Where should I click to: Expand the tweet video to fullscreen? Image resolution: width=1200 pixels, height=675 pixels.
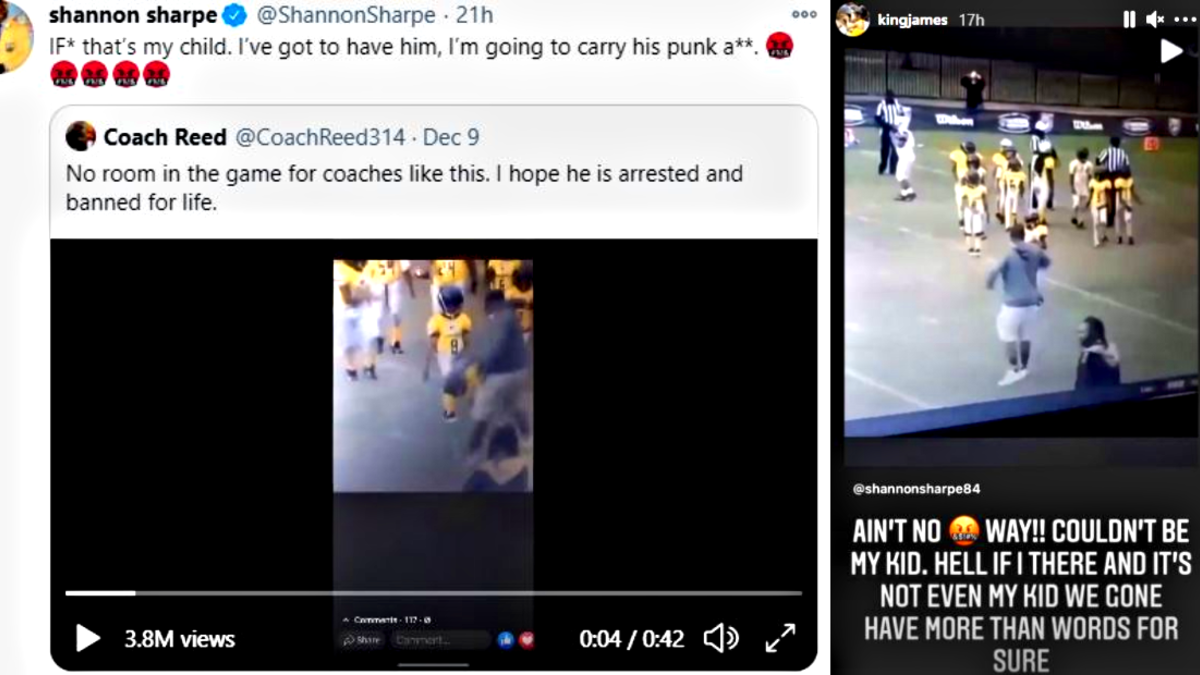pyautogui.click(x=780, y=638)
